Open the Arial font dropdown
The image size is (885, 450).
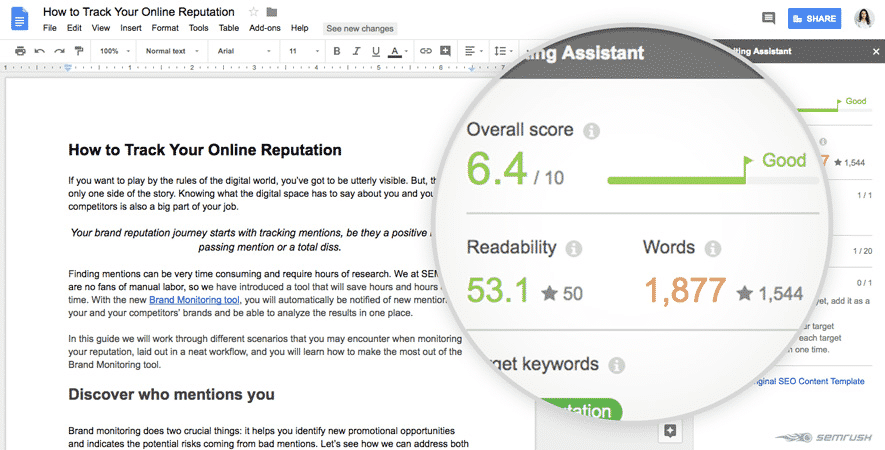(x=242, y=50)
